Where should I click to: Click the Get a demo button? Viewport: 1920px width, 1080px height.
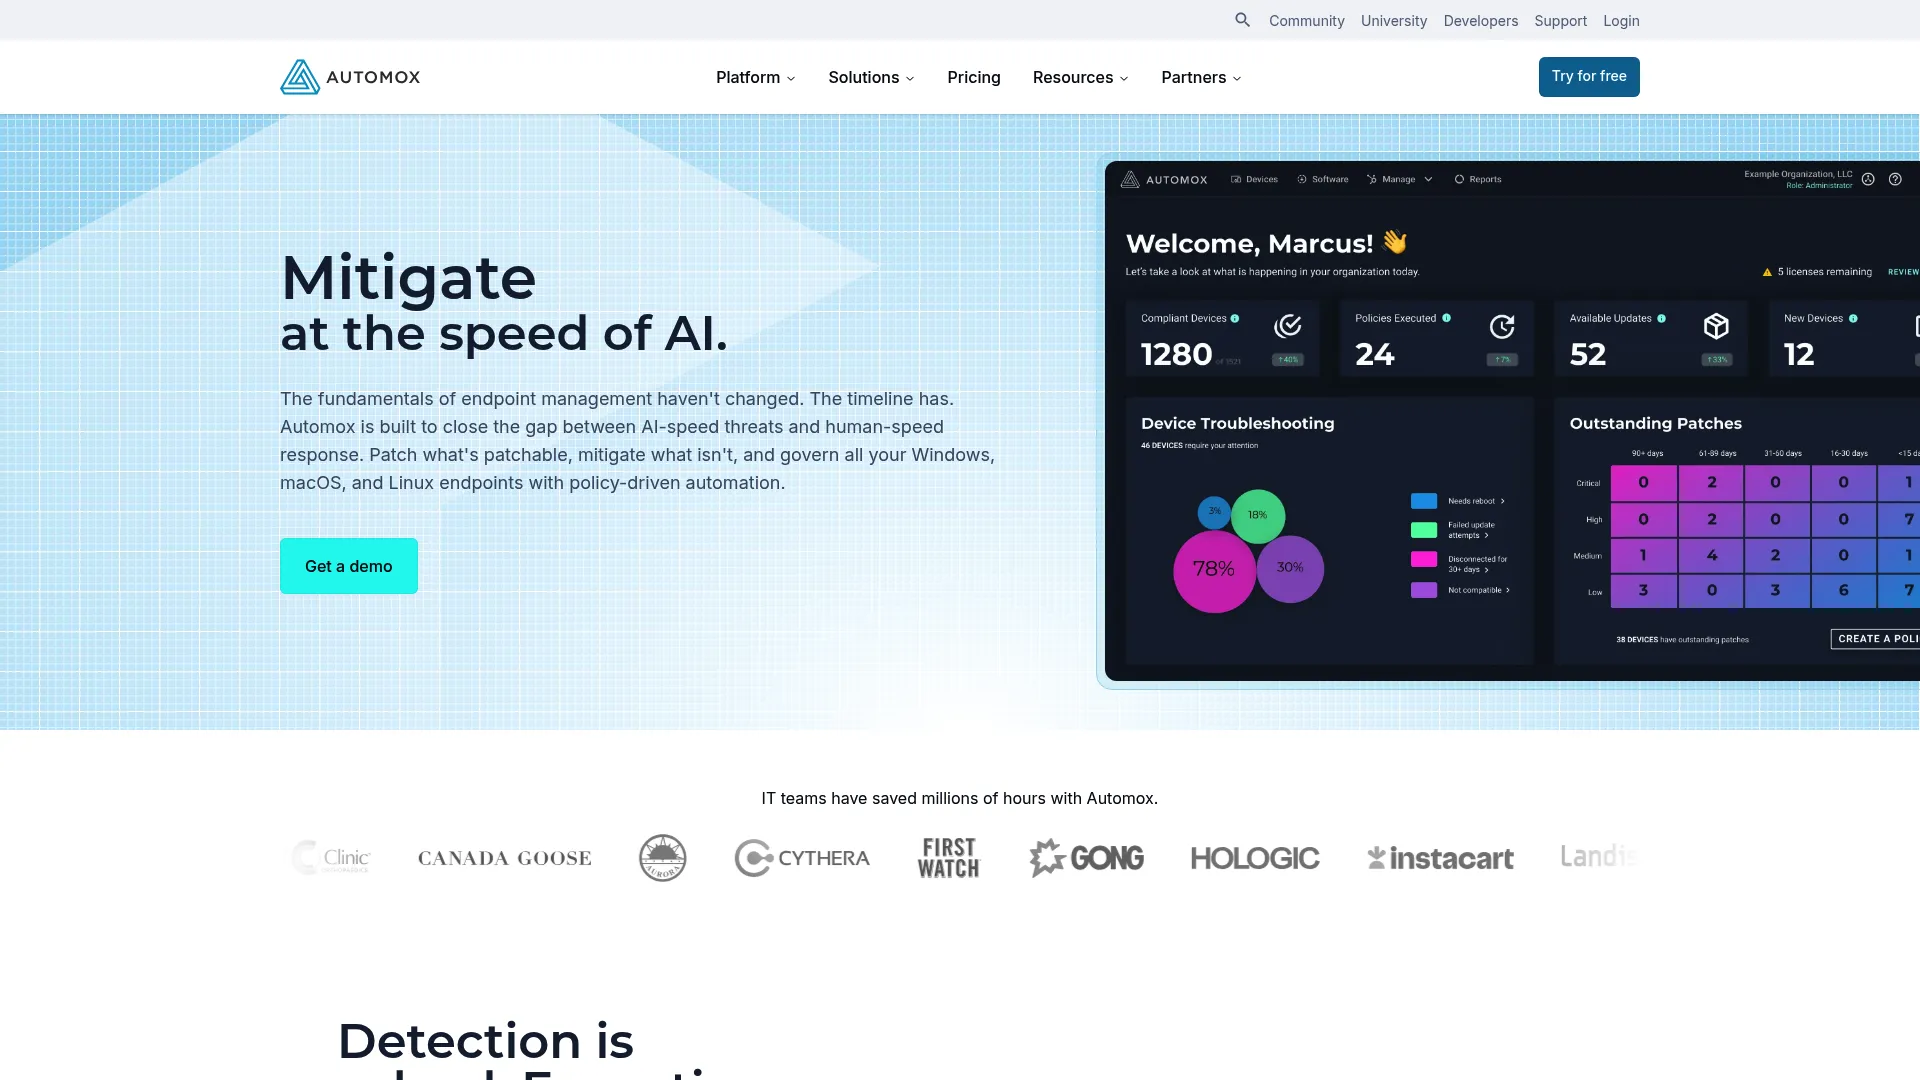348,566
